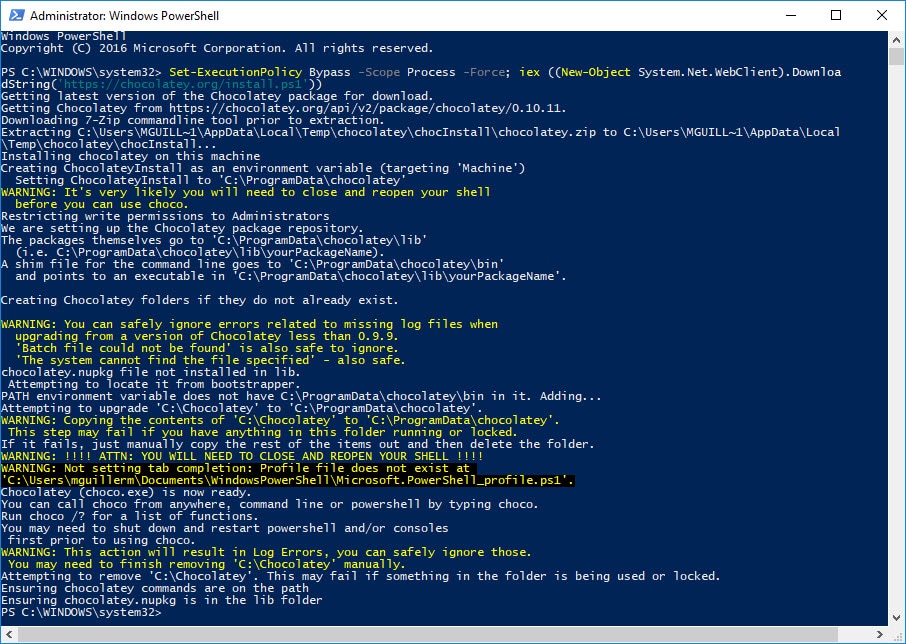Click 'Run choco /? for a list of functions.'

(x=130, y=516)
